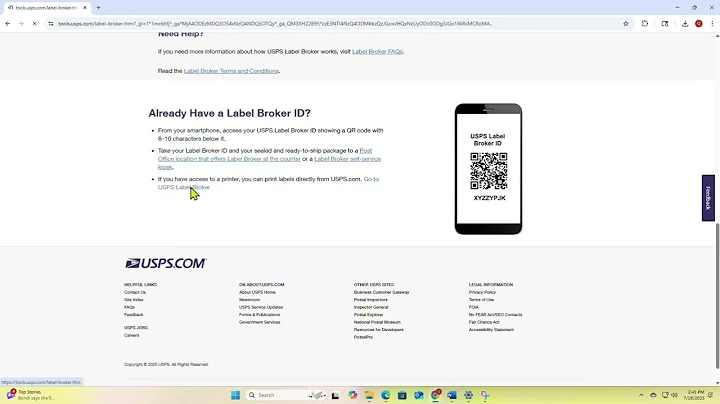Image resolution: width=720 pixels, height=404 pixels.
Task: Switch to Chrome on the taskbar
Action: [435, 395]
